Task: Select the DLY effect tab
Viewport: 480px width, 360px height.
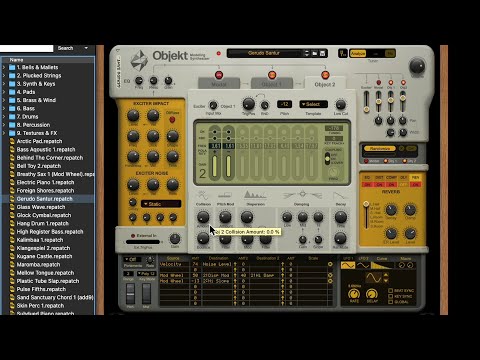Action: coord(403,178)
